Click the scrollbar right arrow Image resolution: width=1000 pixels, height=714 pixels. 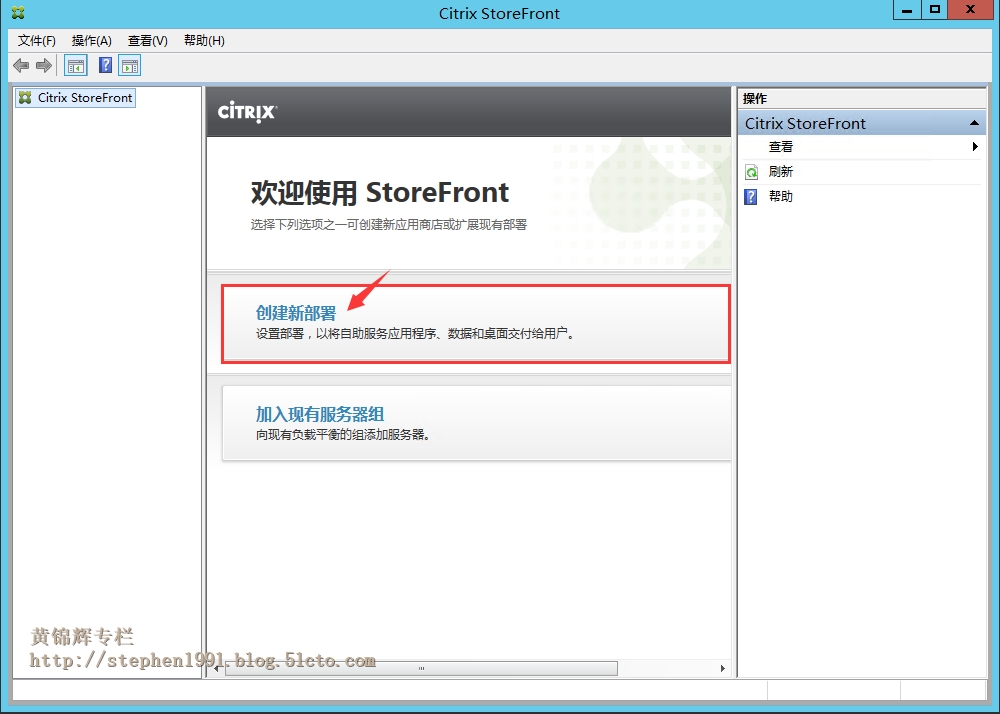pos(723,668)
